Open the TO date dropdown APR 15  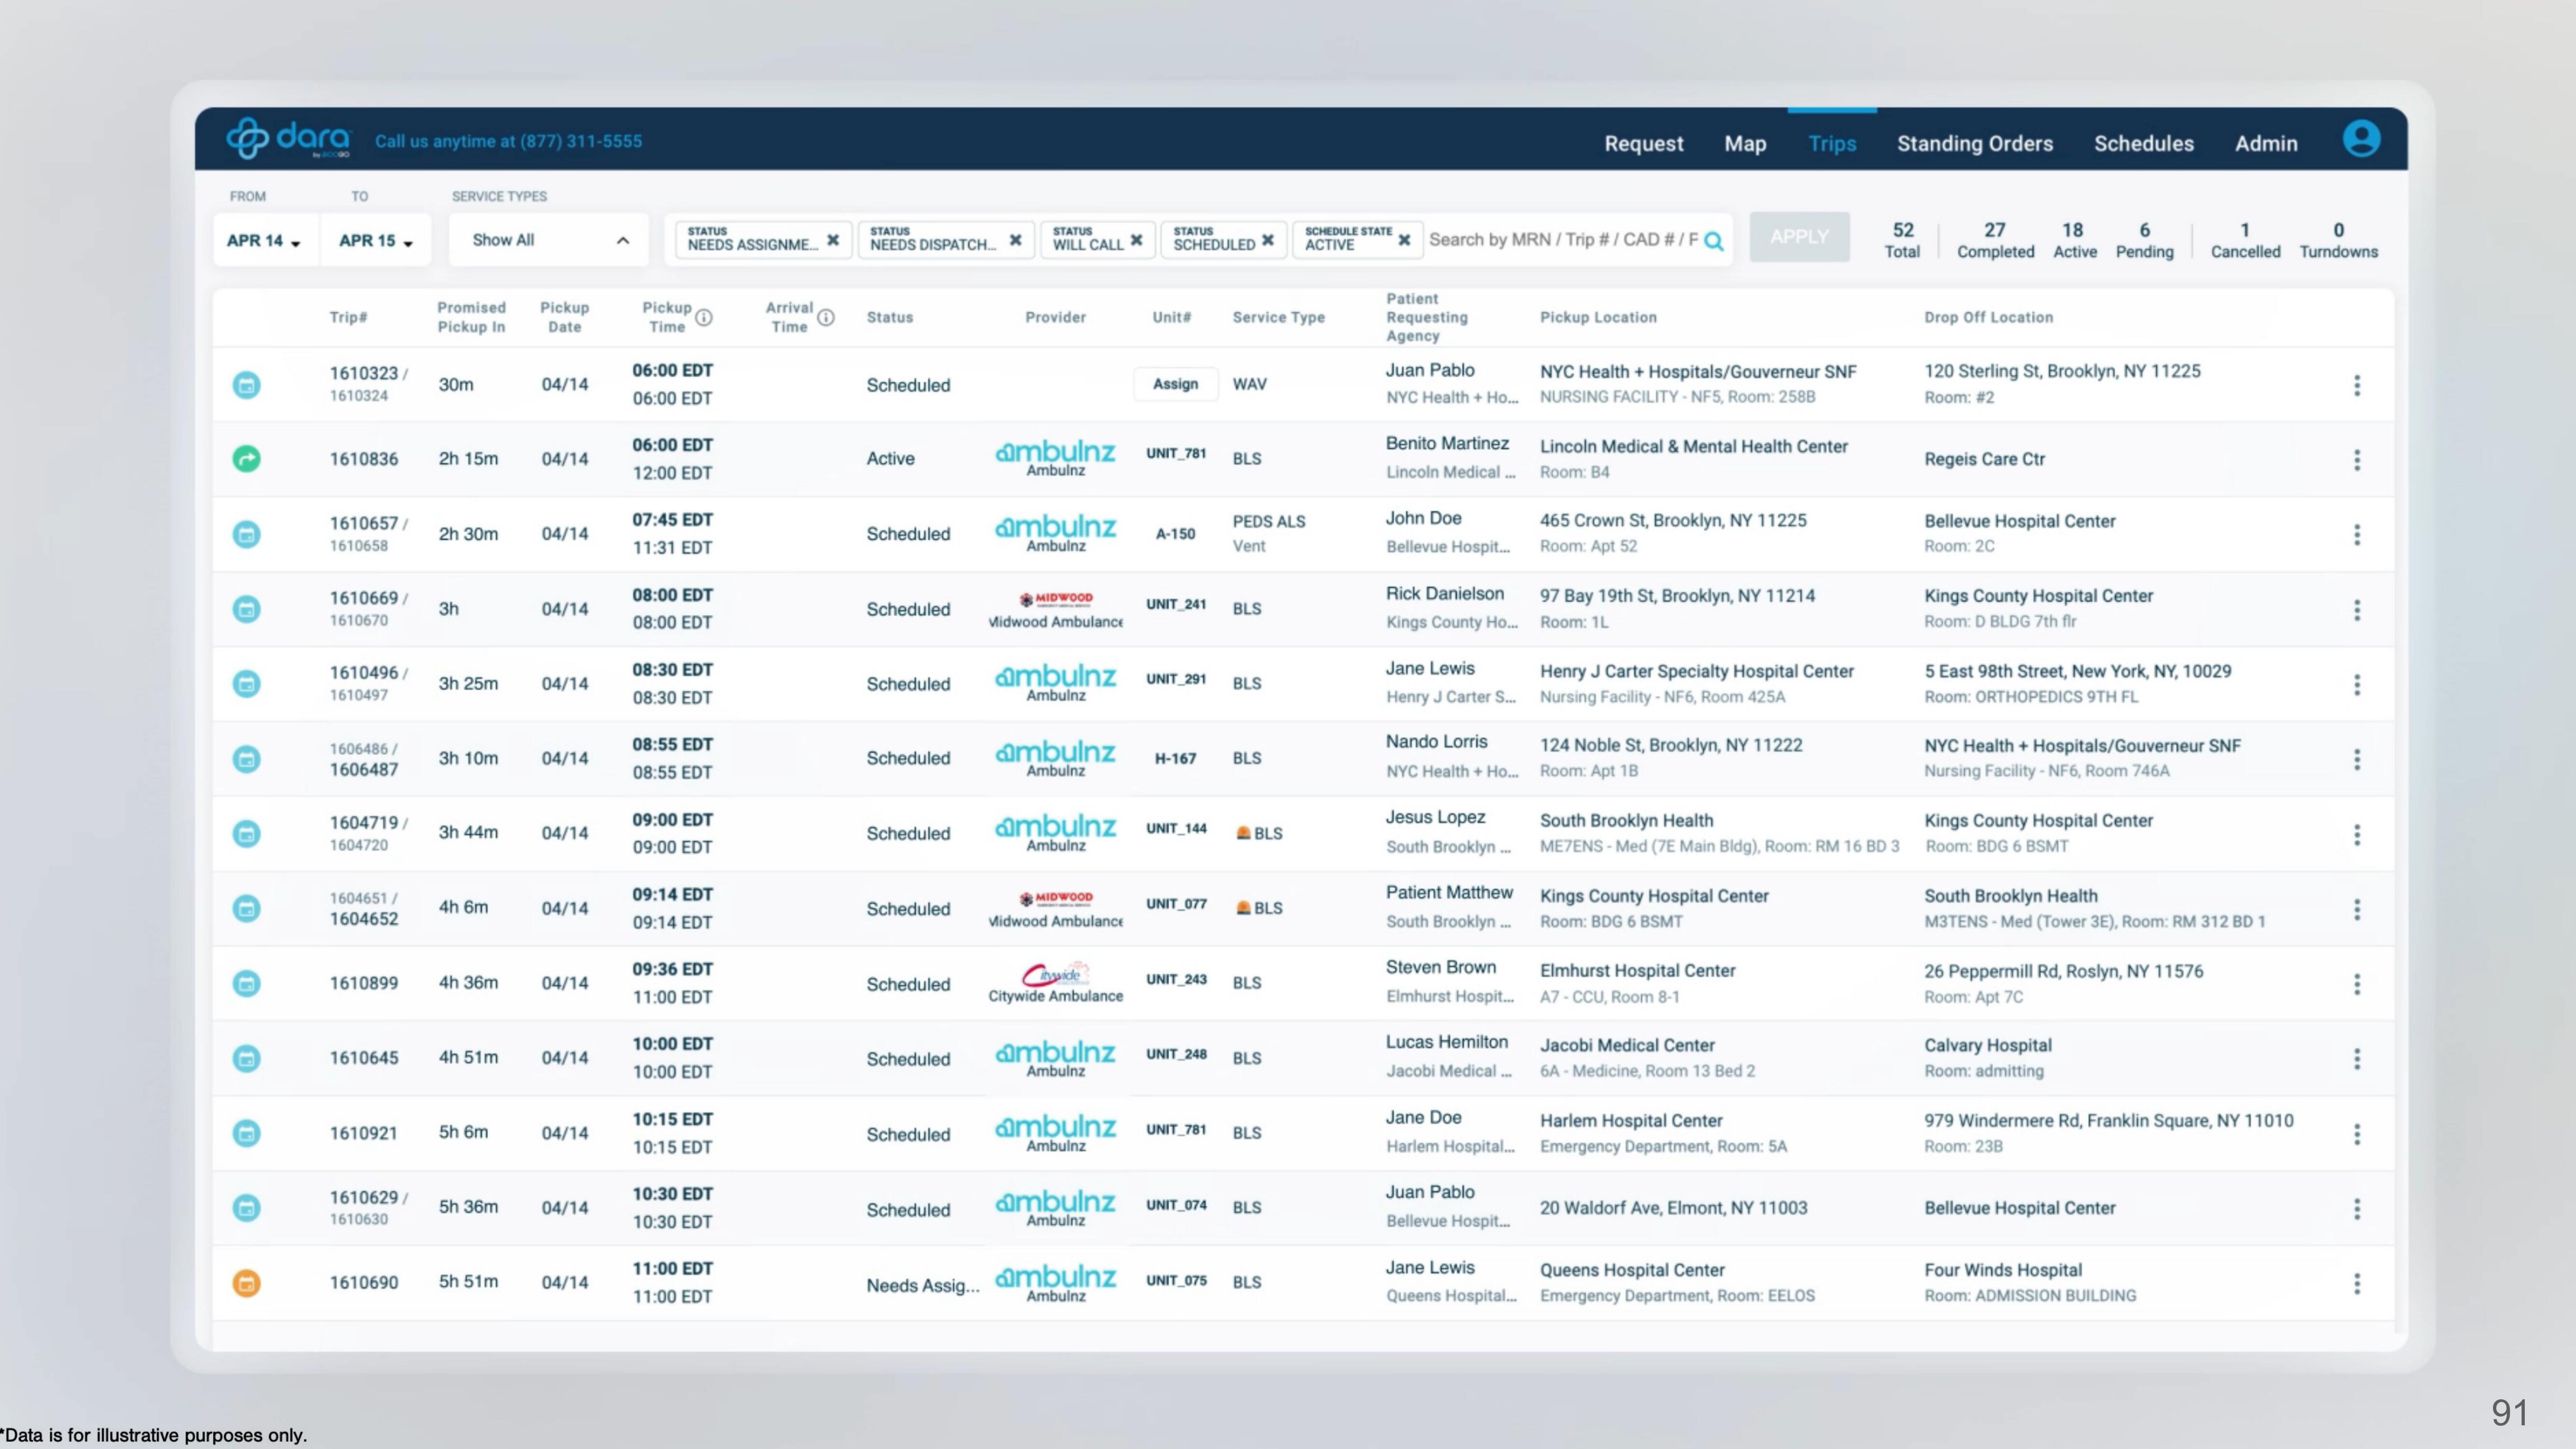click(376, 241)
